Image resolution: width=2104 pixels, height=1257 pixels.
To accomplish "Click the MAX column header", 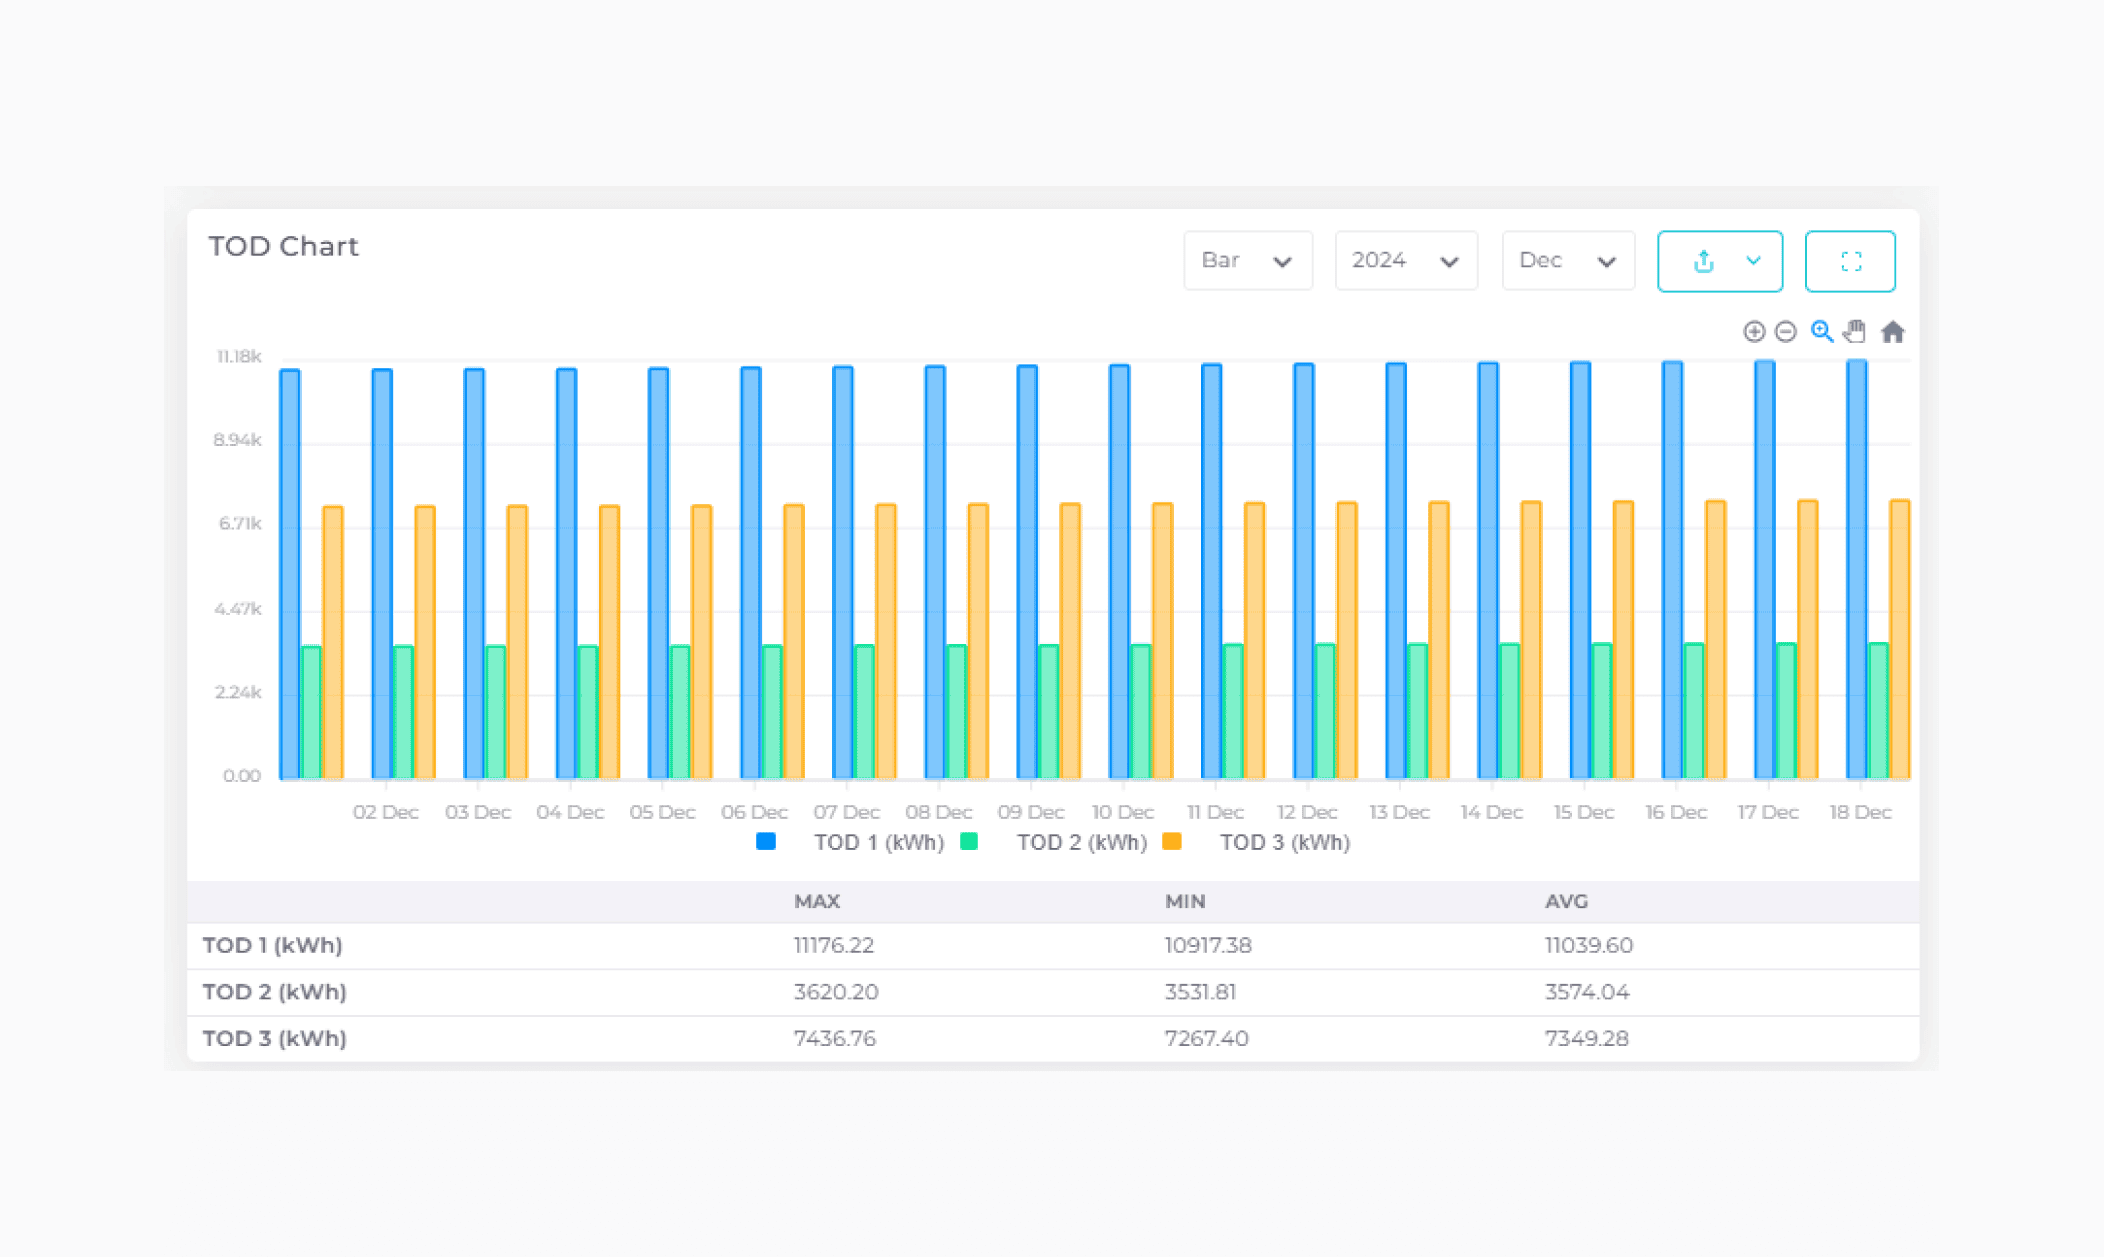I will coord(816,901).
